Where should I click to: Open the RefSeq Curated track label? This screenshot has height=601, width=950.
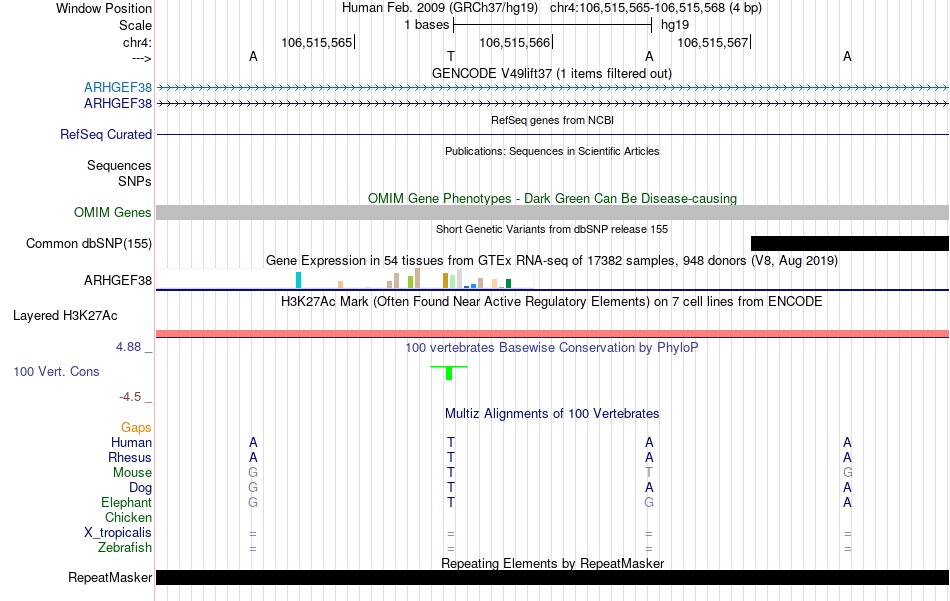pos(106,134)
